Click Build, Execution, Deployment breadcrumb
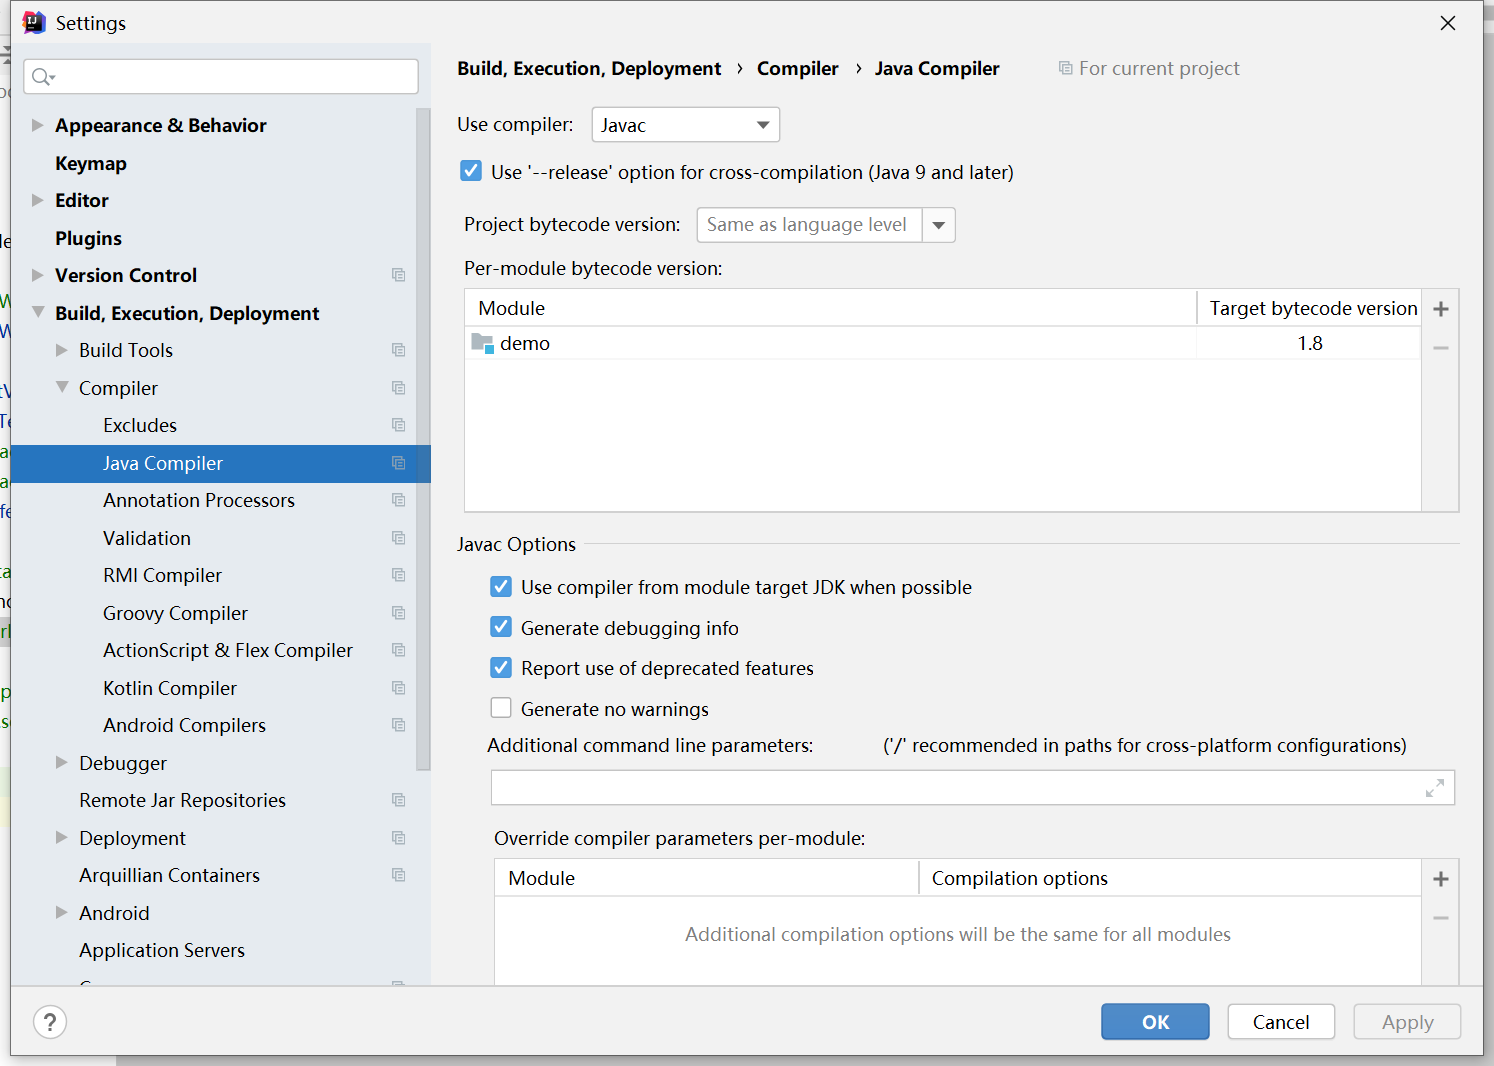This screenshot has height=1066, width=1494. pyautogui.click(x=589, y=68)
